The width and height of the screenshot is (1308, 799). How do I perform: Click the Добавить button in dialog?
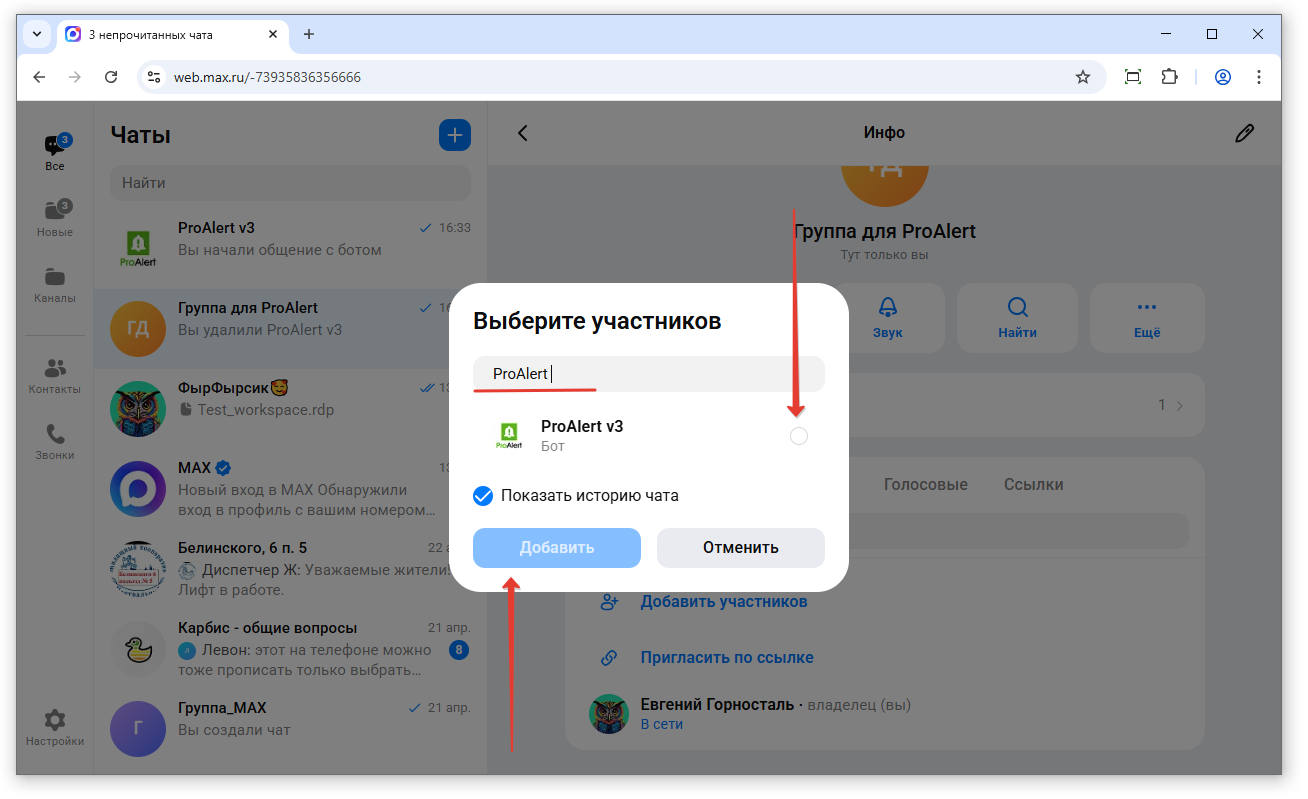click(x=556, y=548)
